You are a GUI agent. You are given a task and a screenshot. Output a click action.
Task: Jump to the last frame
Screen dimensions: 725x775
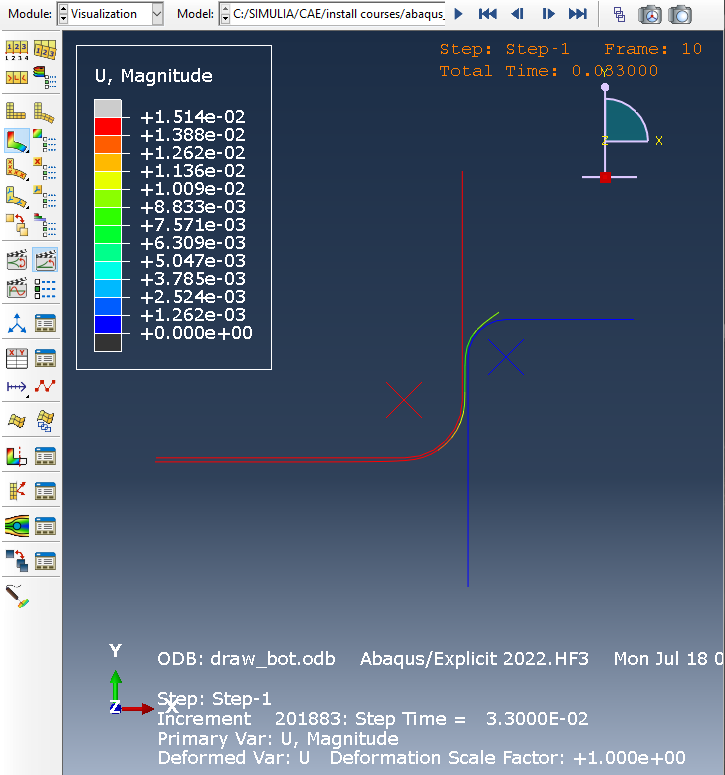pyautogui.click(x=578, y=14)
